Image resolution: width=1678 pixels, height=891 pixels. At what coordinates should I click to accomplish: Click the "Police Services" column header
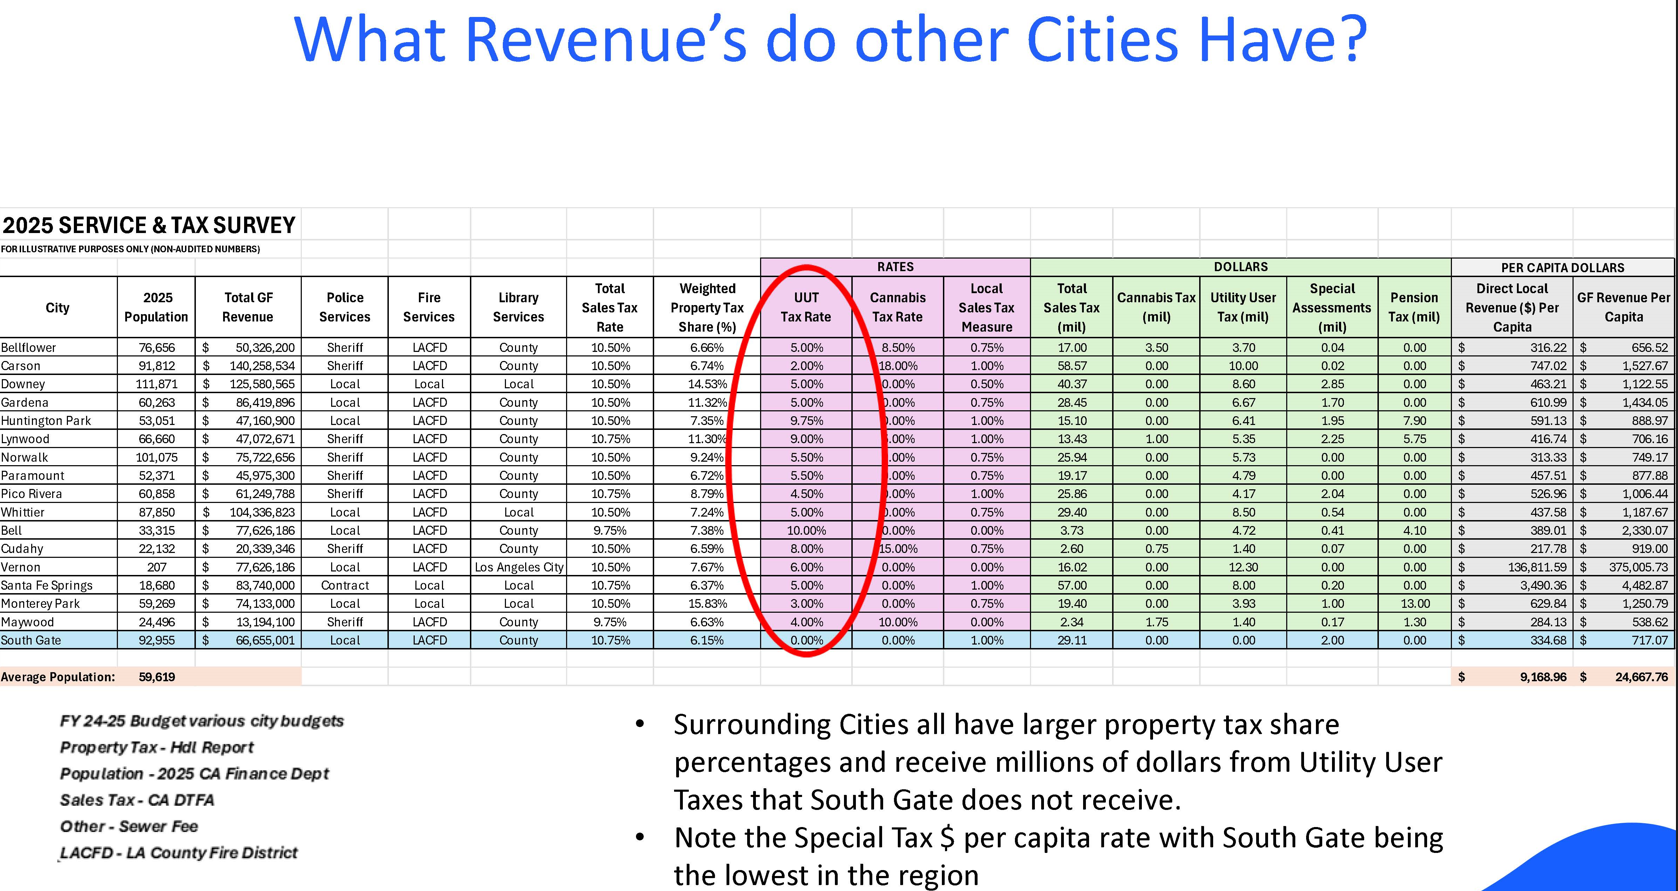tap(344, 307)
